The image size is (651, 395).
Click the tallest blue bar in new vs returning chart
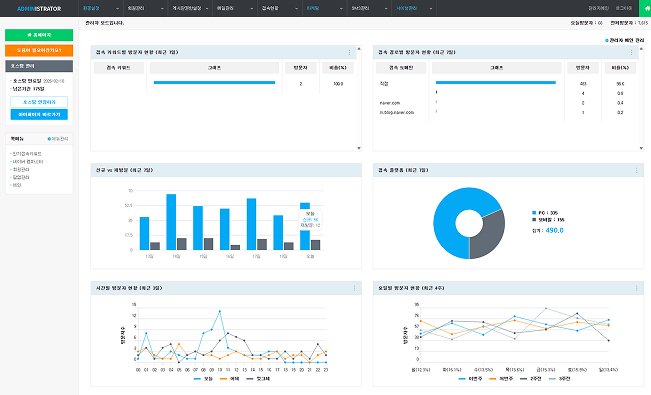tap(171, 222)
